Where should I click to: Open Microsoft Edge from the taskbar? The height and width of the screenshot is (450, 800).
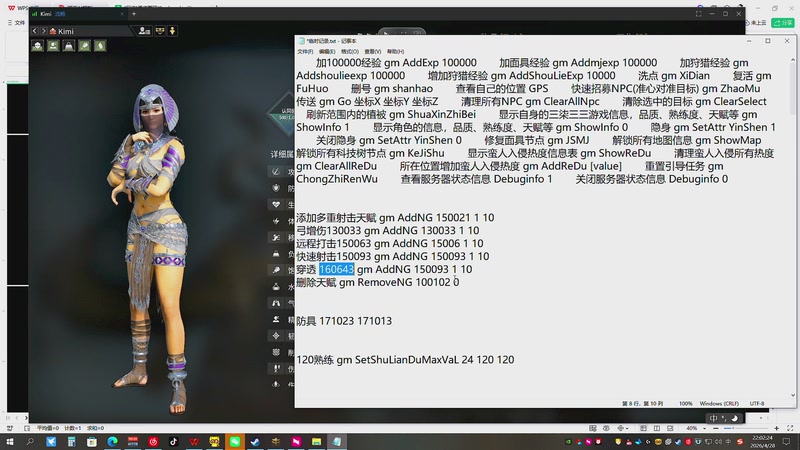[x=112, y=442]
